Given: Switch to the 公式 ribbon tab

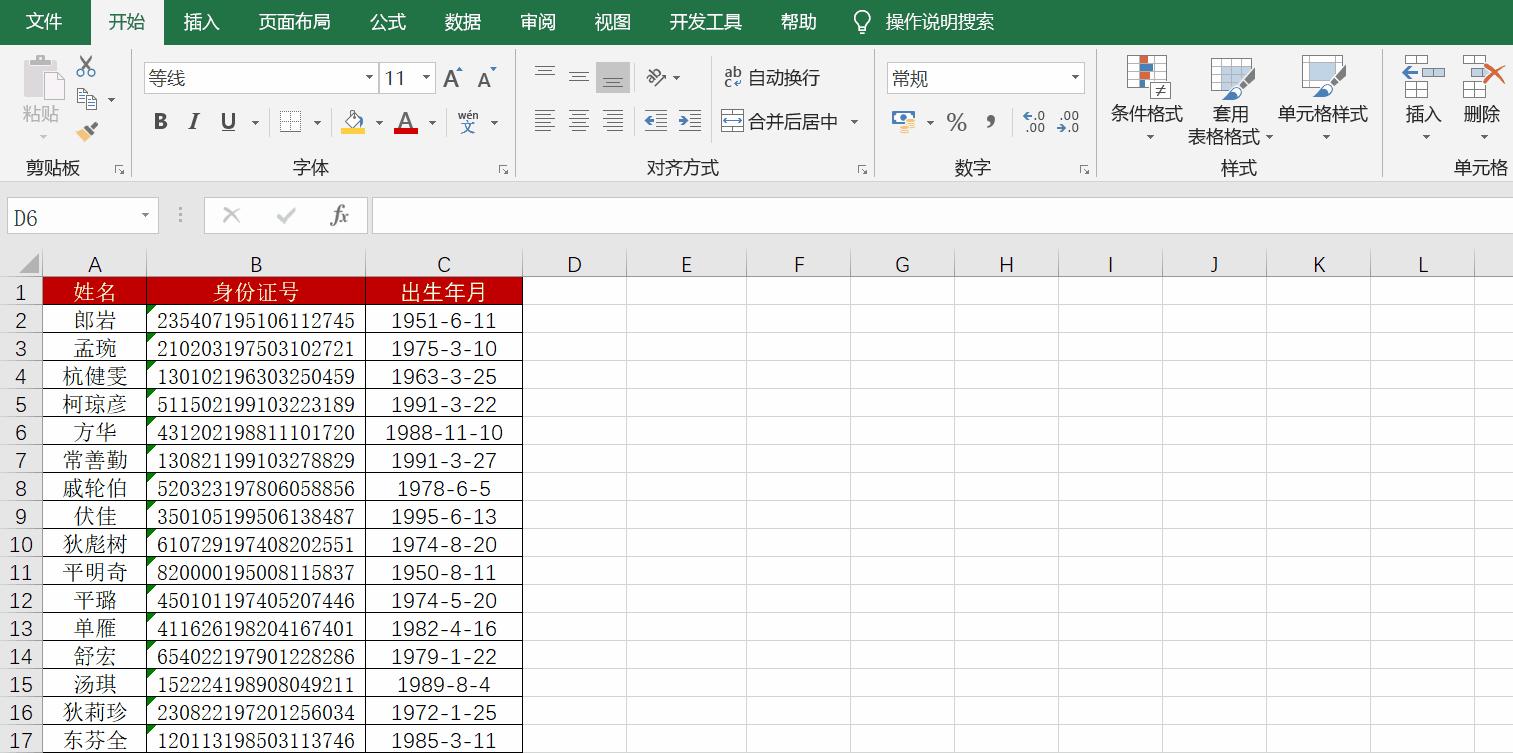Looking at the screenshot, I should 387,21.
